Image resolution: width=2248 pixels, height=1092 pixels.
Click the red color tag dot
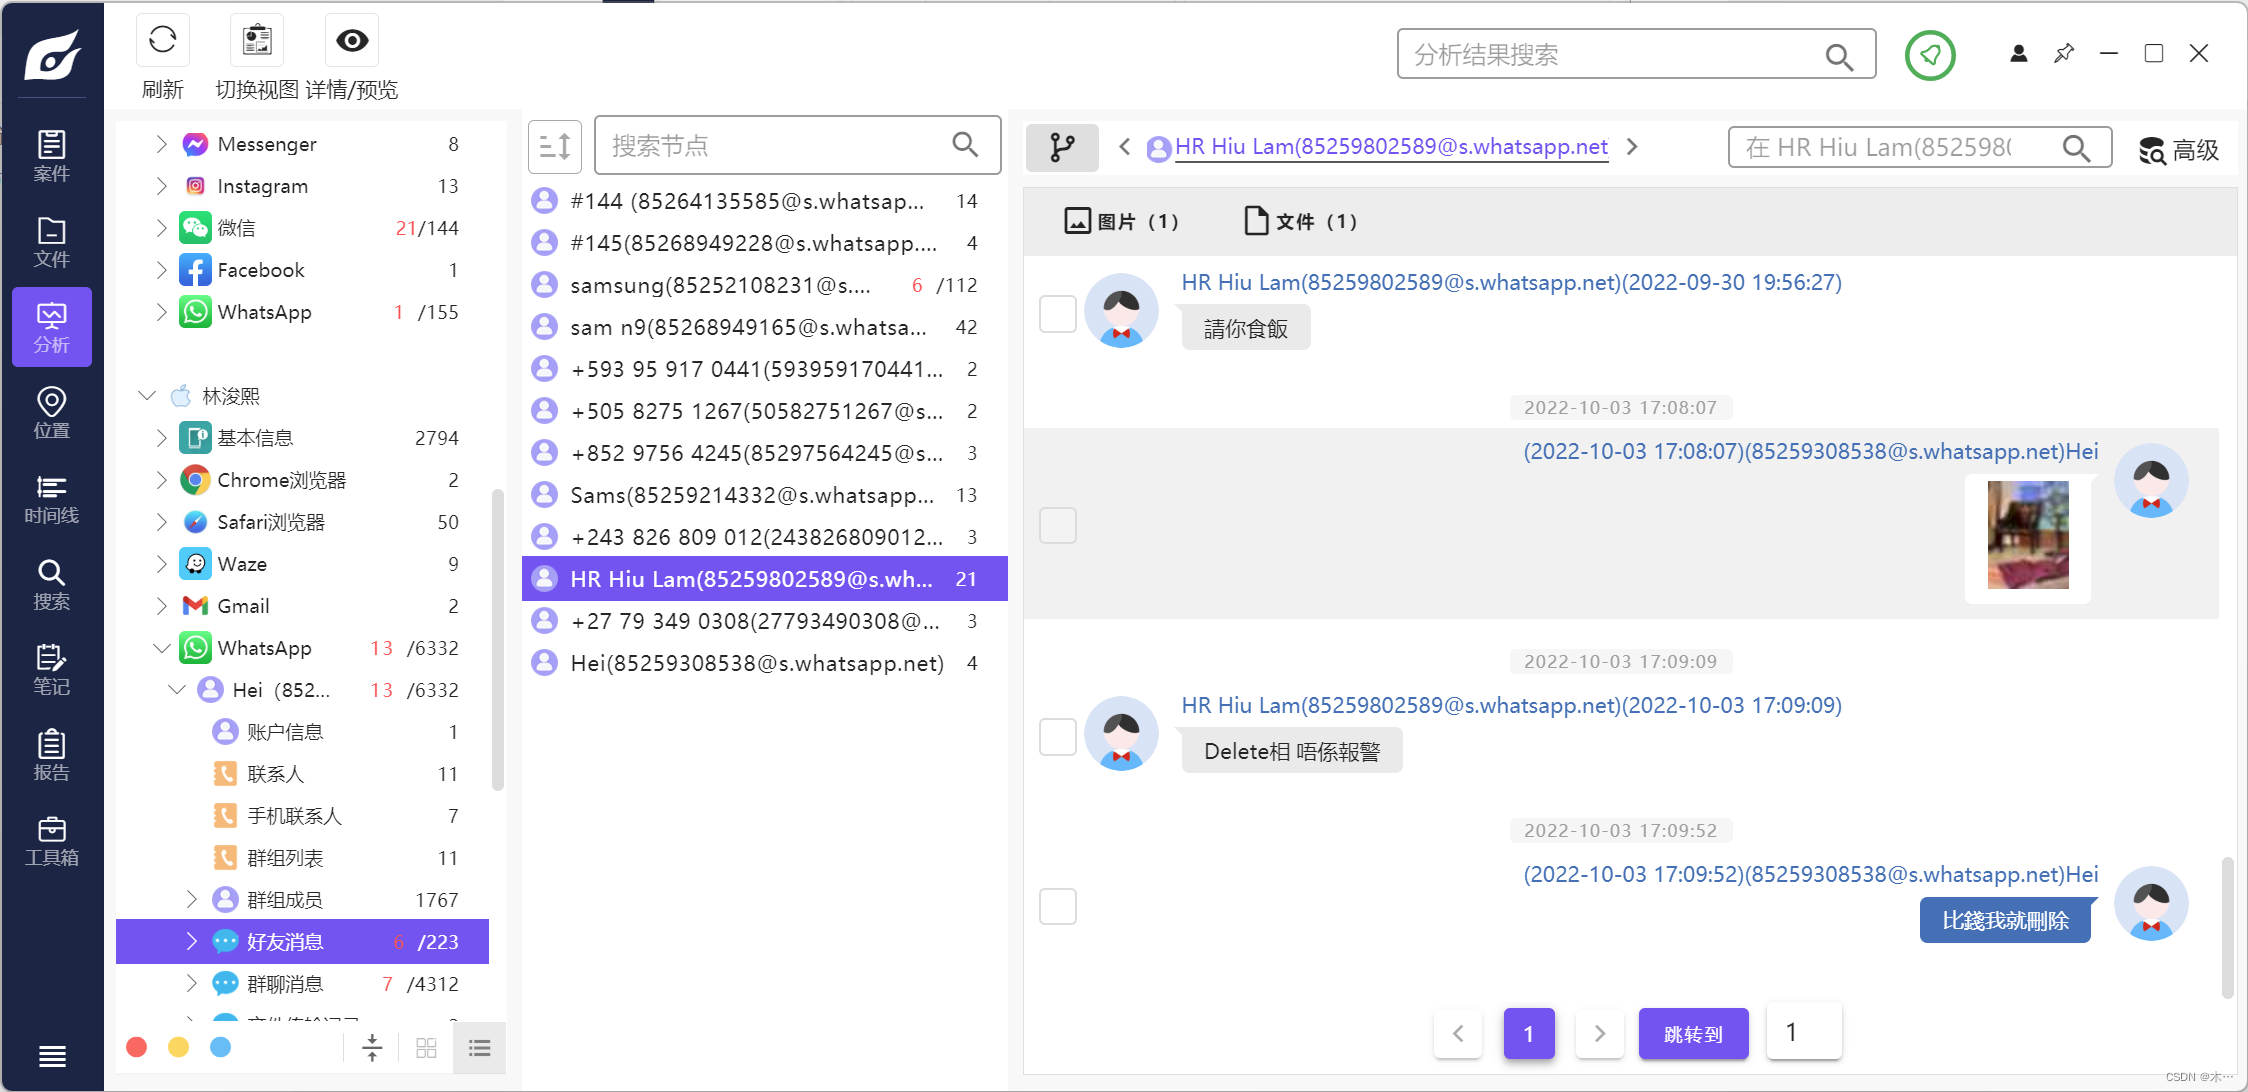point(137,1047)
